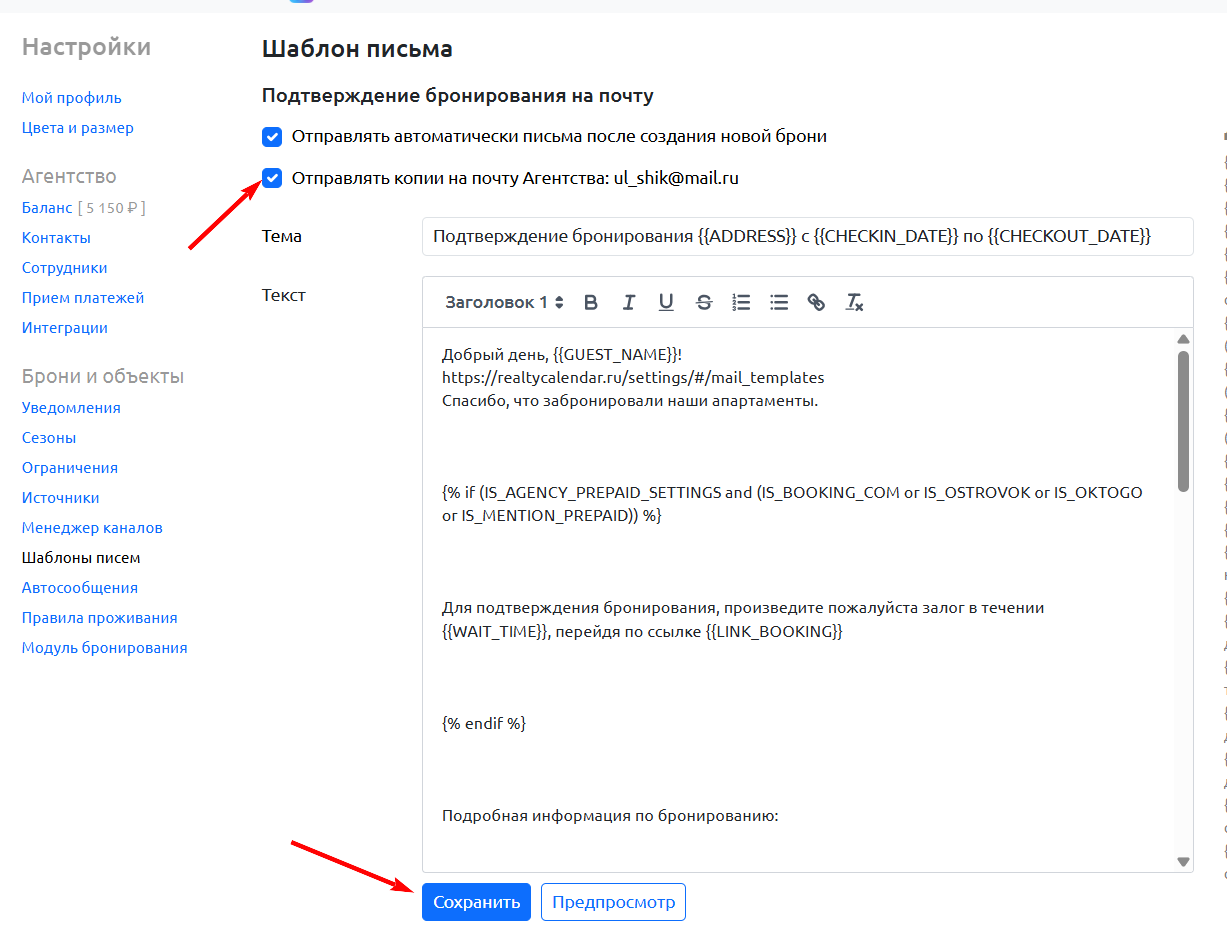
Task: Click 'Подробная информация по бронированию:' line
Action: coord(610,816)
